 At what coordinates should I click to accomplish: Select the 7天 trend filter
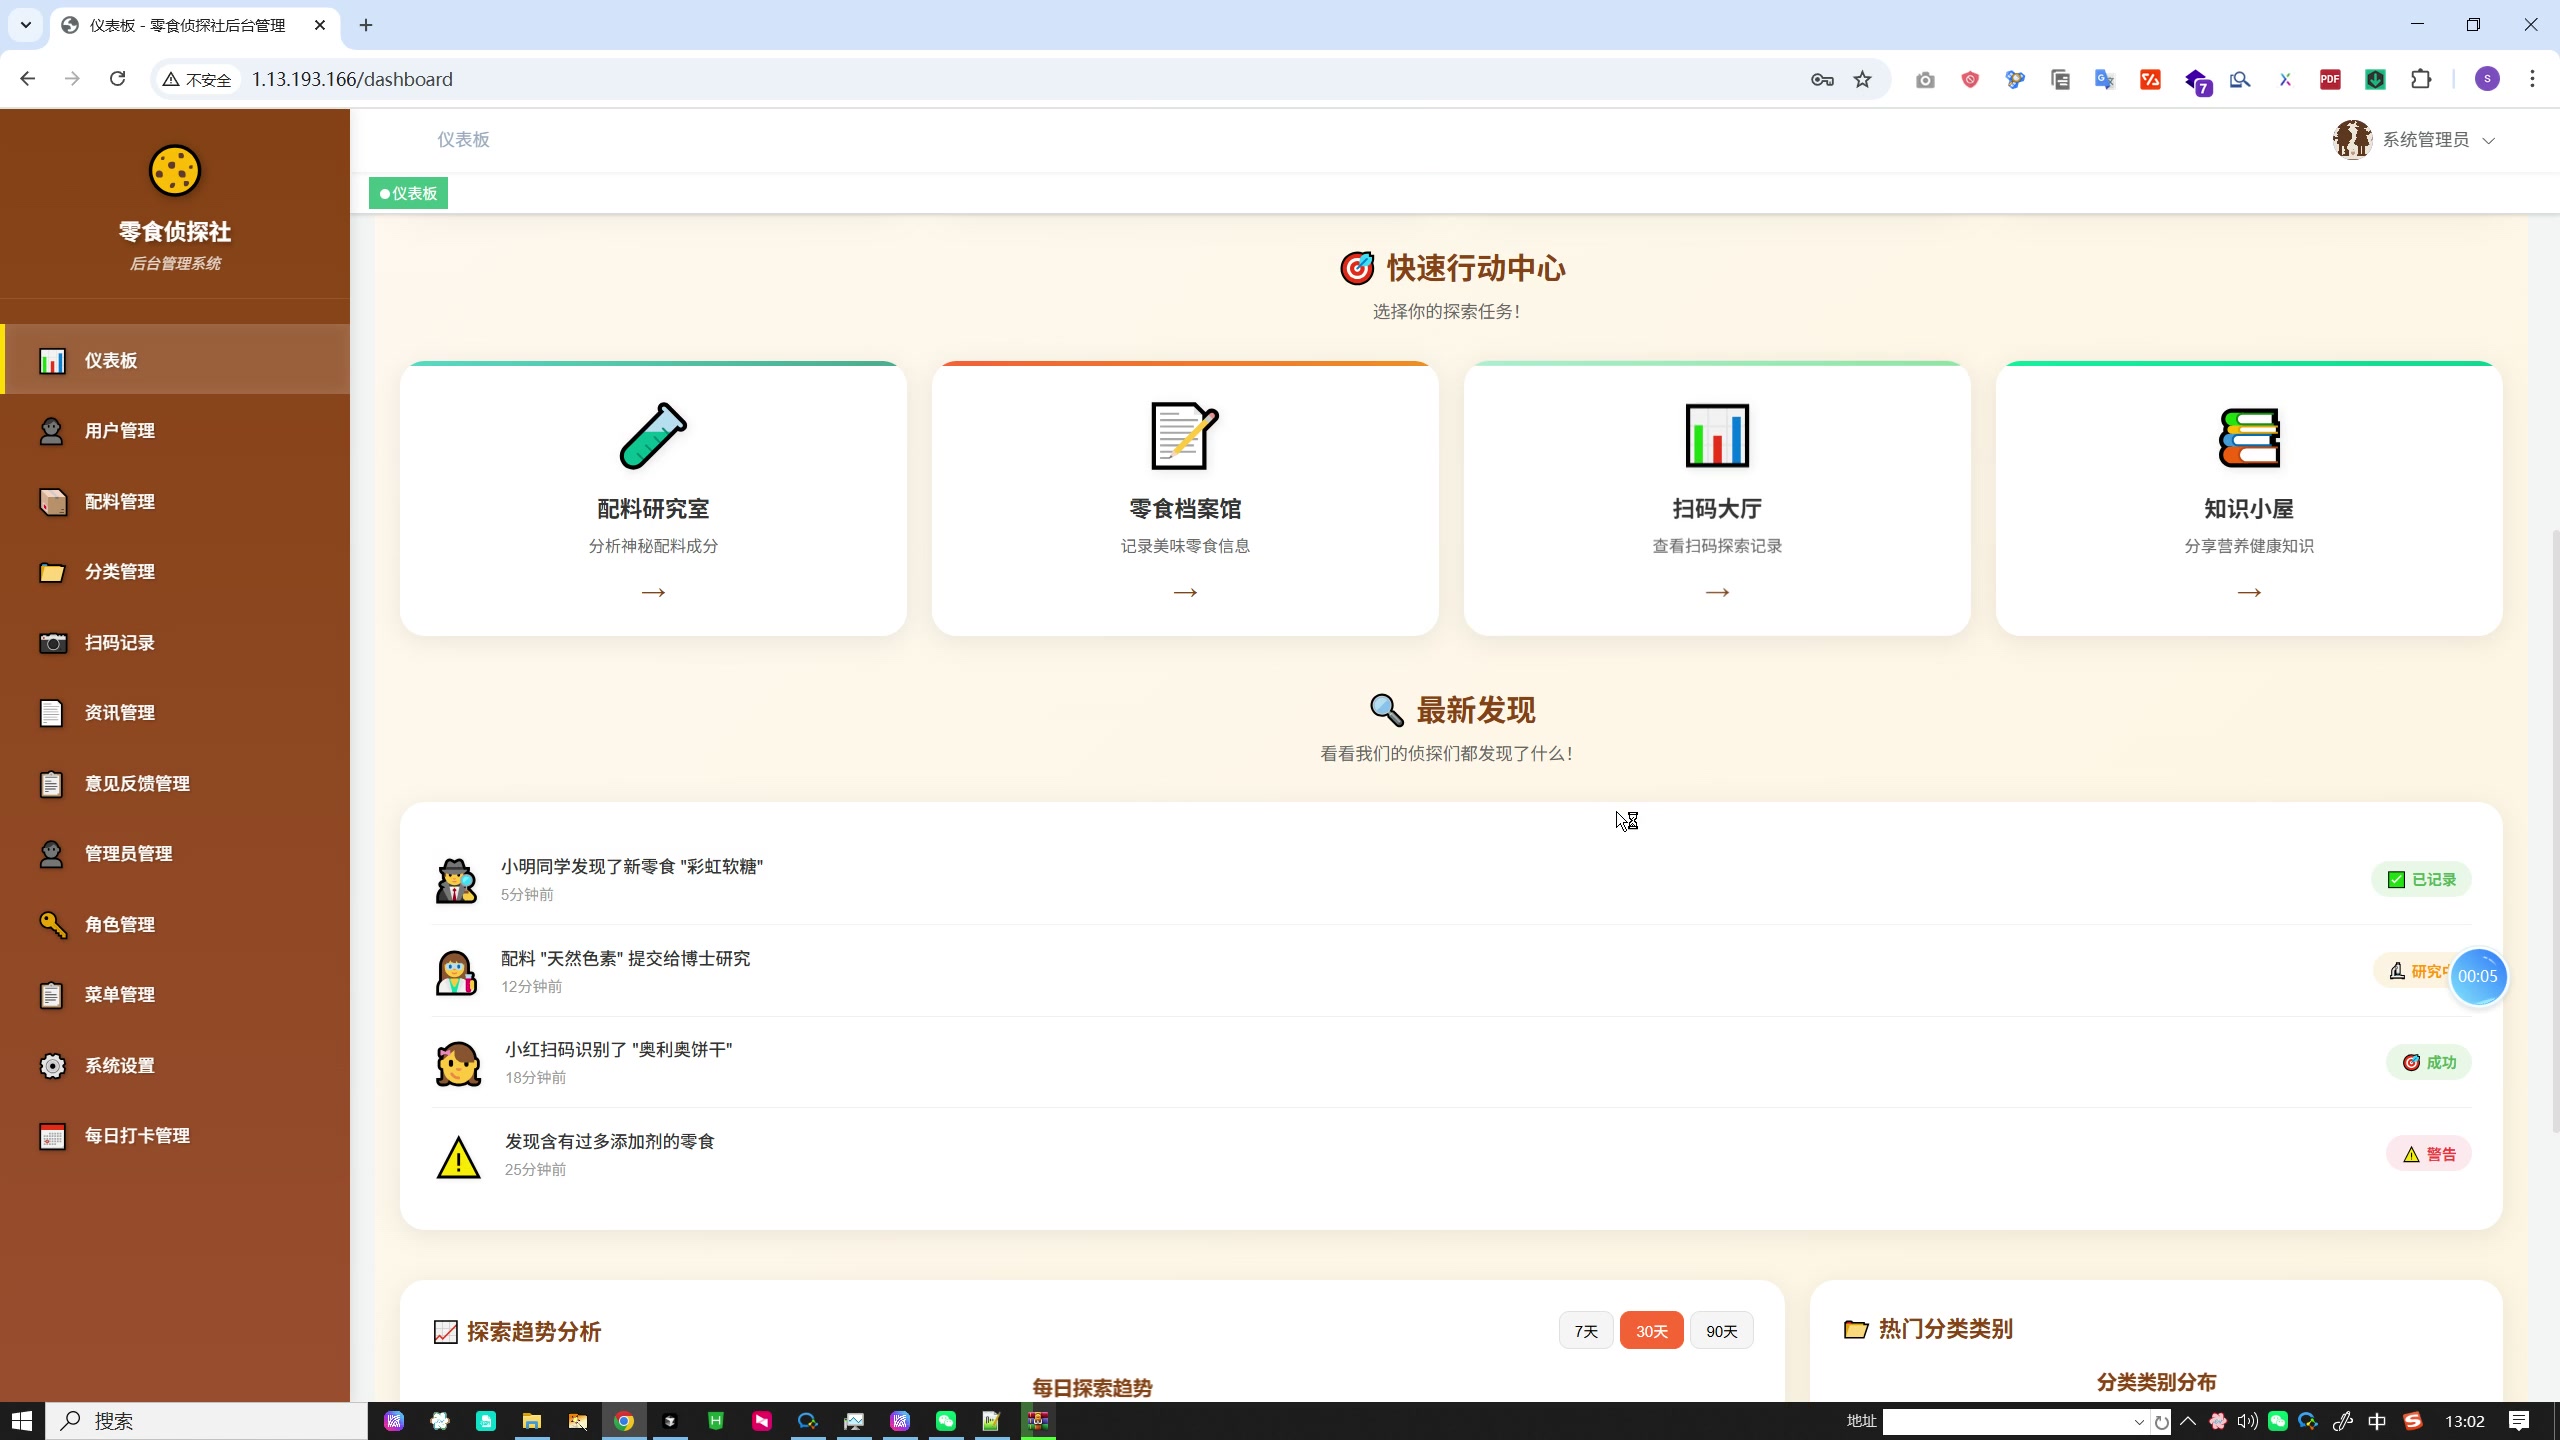1585,1331
